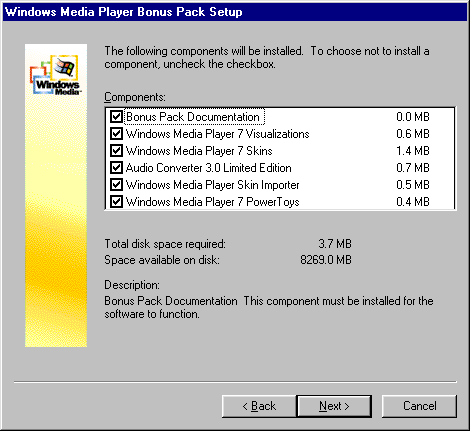
Task: Toggle the Windows Media Player 7 PowerToys checkbox
Action: tap(116, 202)
